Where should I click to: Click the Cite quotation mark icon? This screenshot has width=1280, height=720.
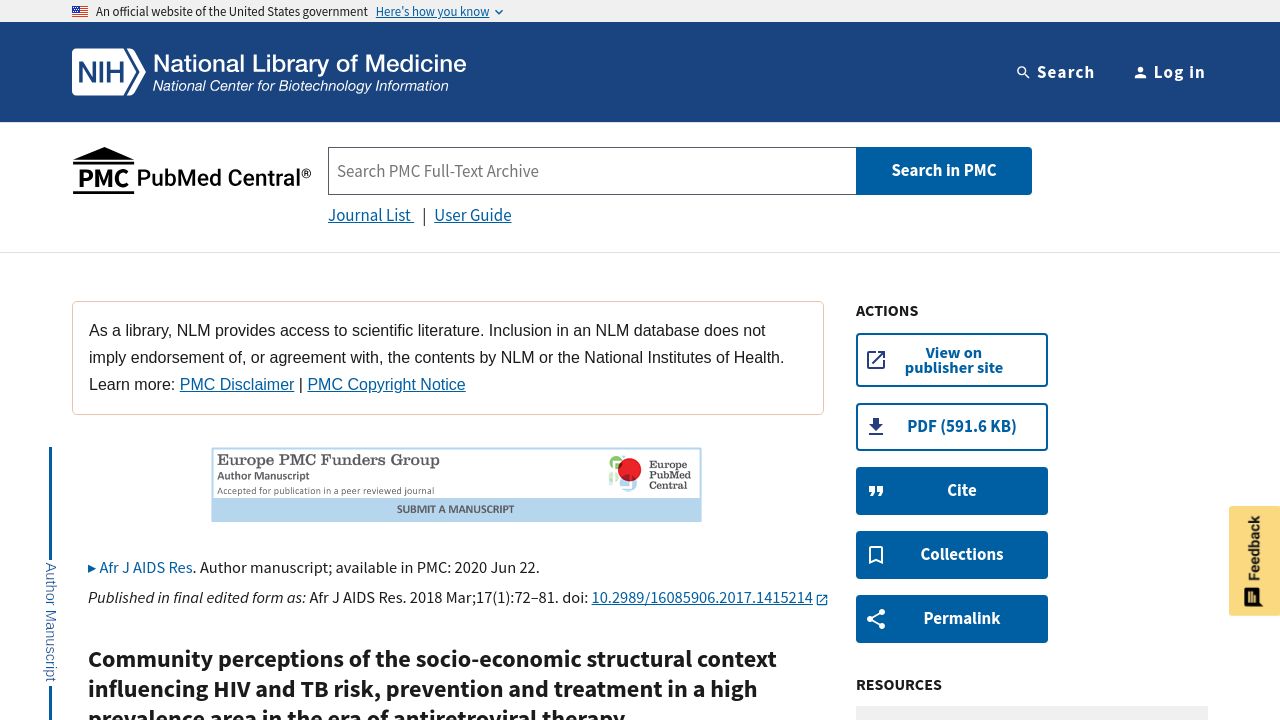pos(876,491)
